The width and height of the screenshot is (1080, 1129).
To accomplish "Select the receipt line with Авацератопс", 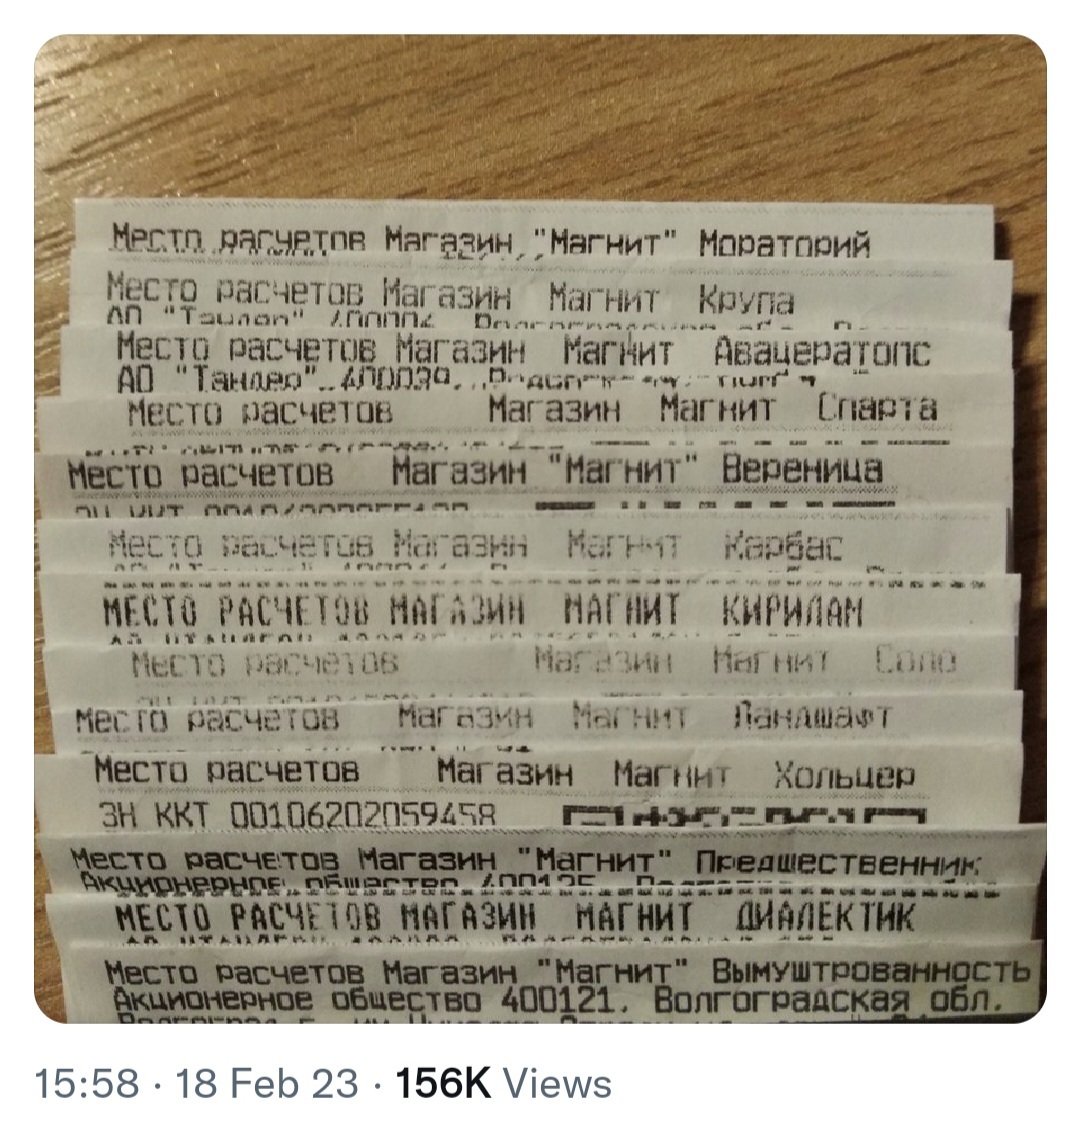I will (x=522, y=351).
